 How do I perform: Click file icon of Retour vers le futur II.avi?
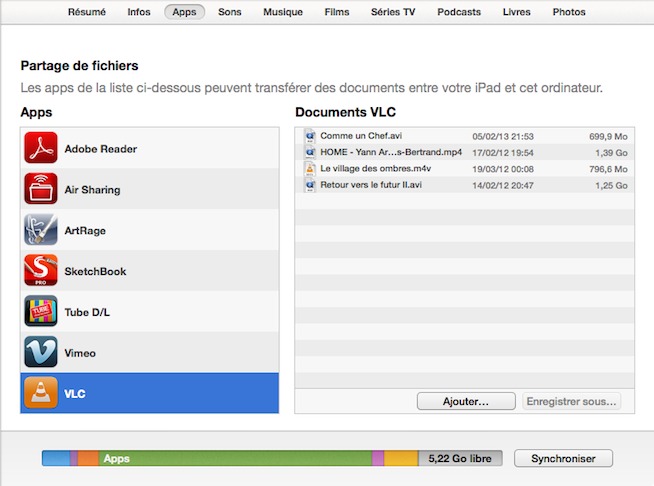pyautogui.click(x=310, y=185)
